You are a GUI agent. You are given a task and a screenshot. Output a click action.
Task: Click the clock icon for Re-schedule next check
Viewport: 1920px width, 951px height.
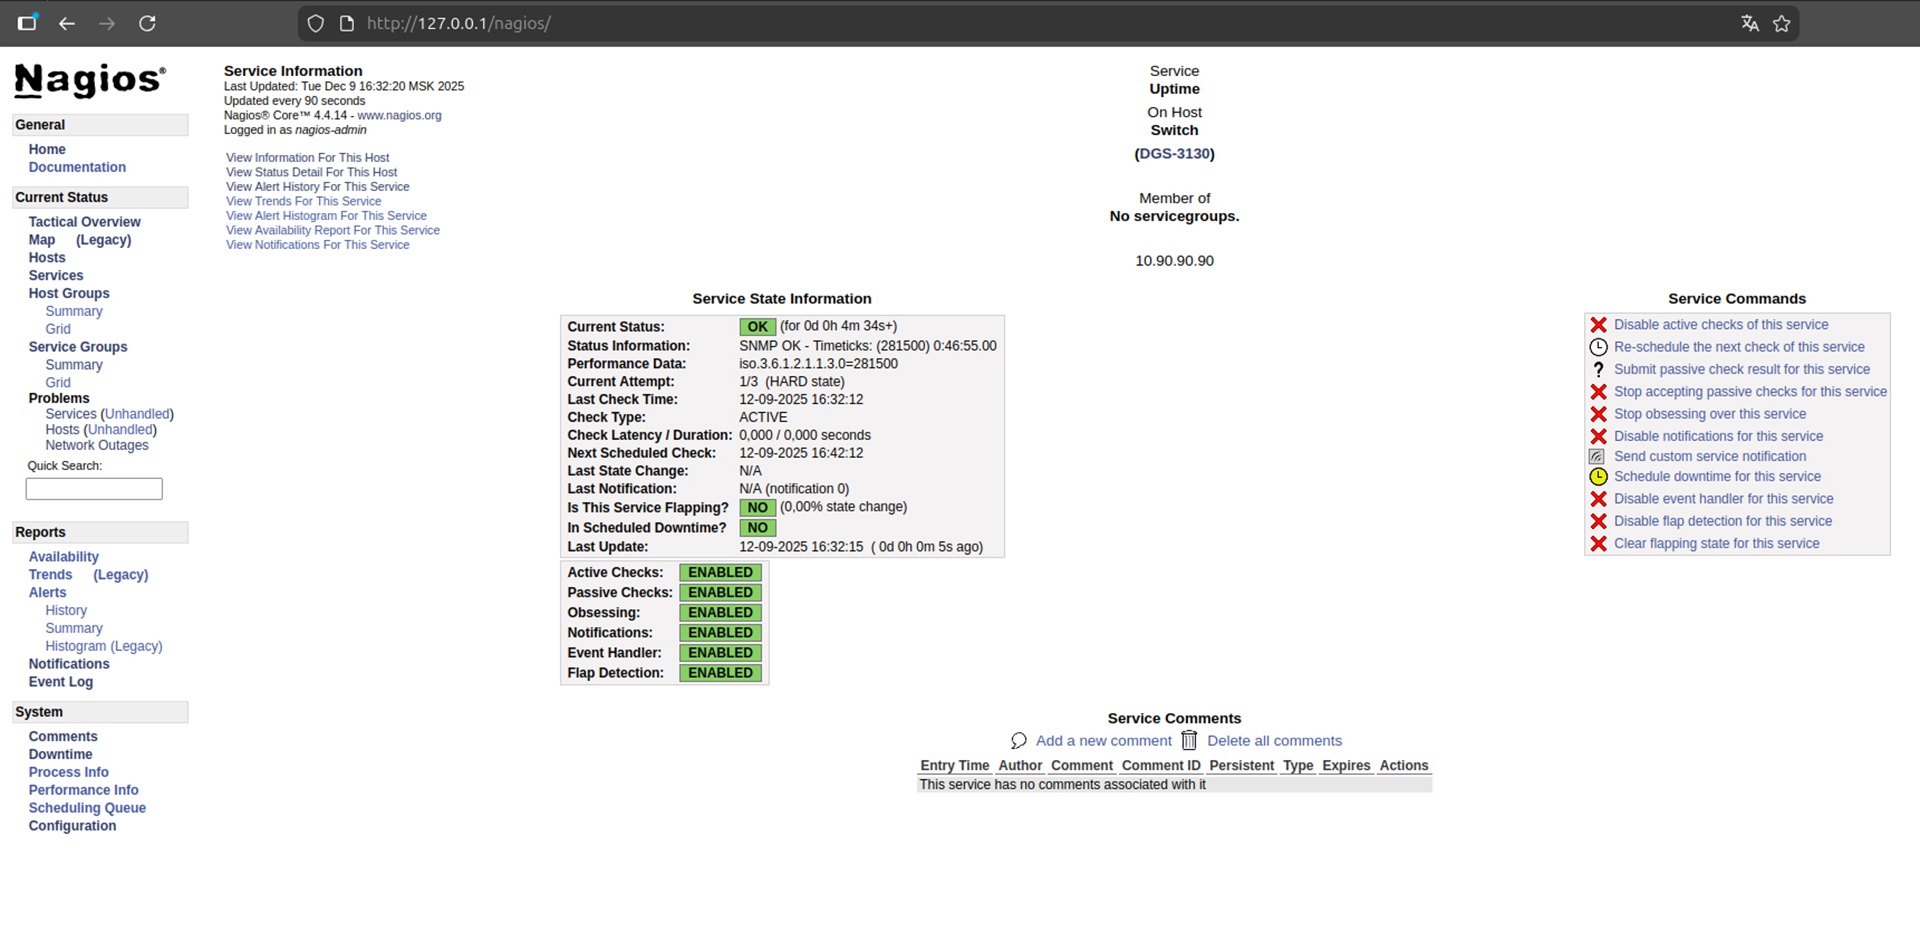pyautogui.click(x=1598, y=347)
